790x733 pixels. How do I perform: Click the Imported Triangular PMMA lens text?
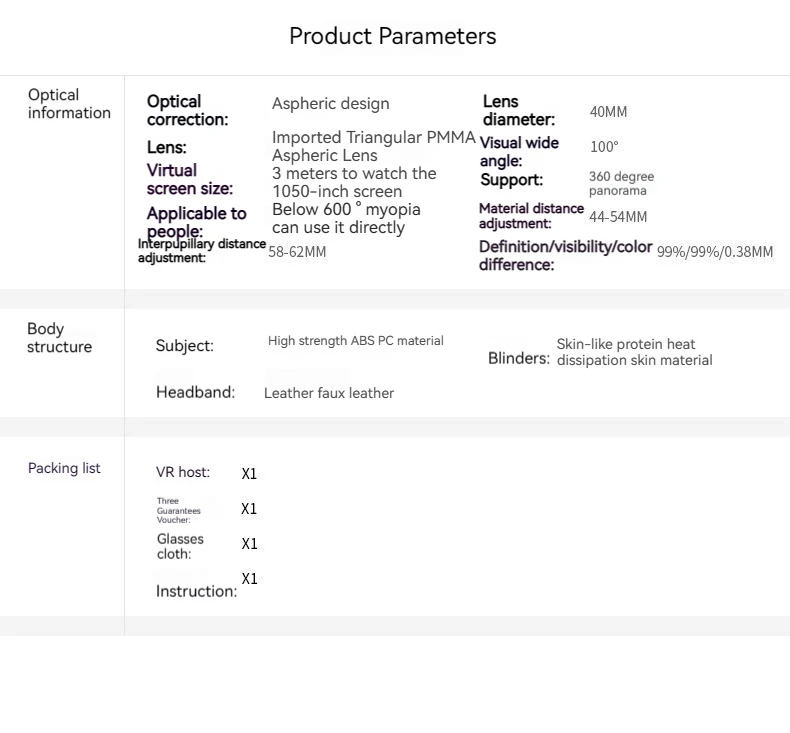(373, 146)
